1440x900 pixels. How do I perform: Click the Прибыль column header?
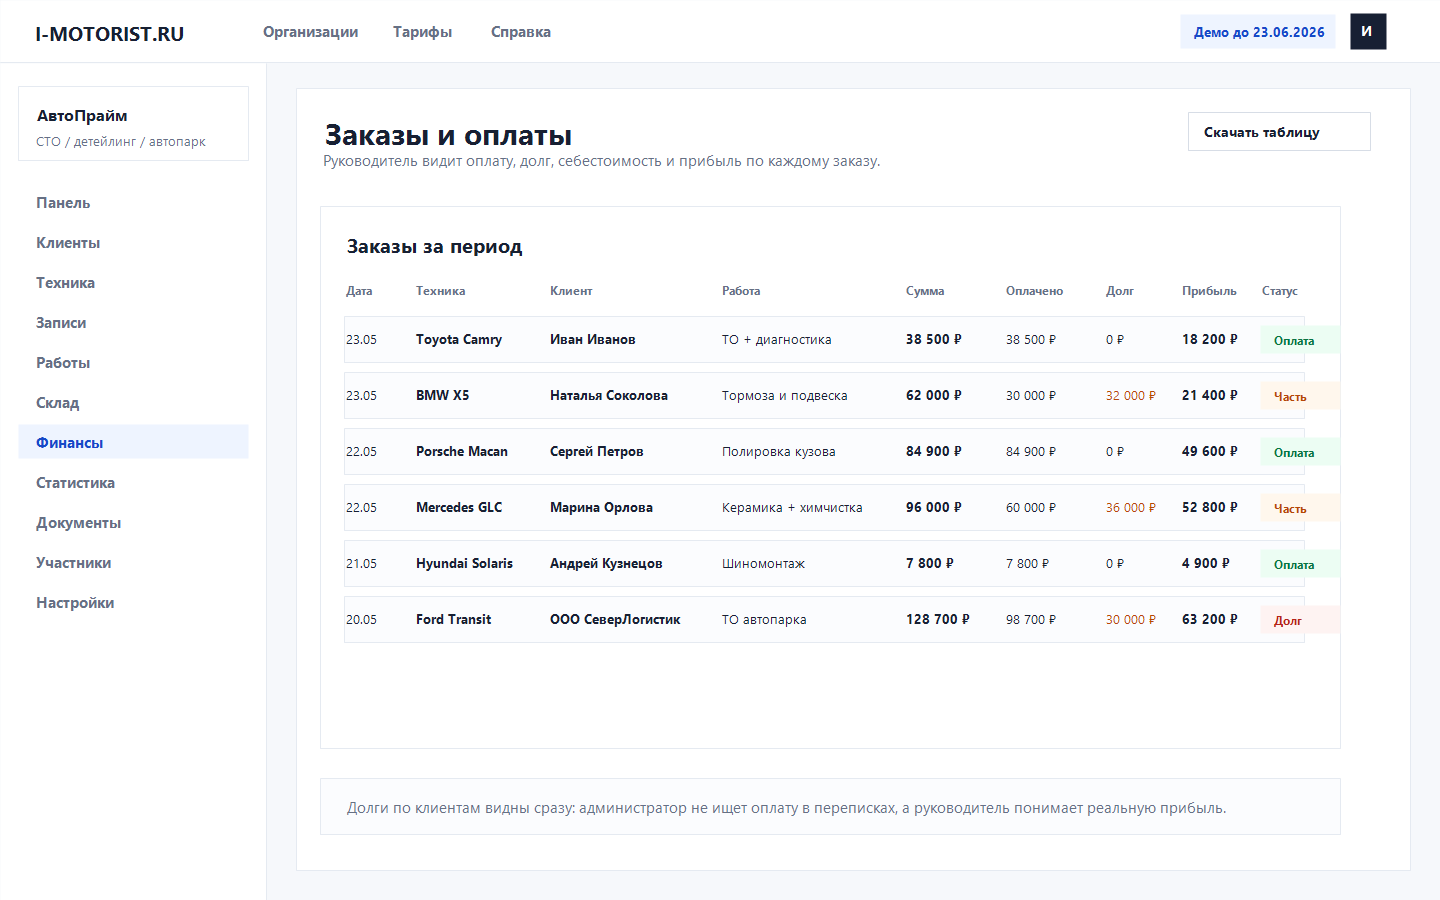click(x=1209, y=291)
